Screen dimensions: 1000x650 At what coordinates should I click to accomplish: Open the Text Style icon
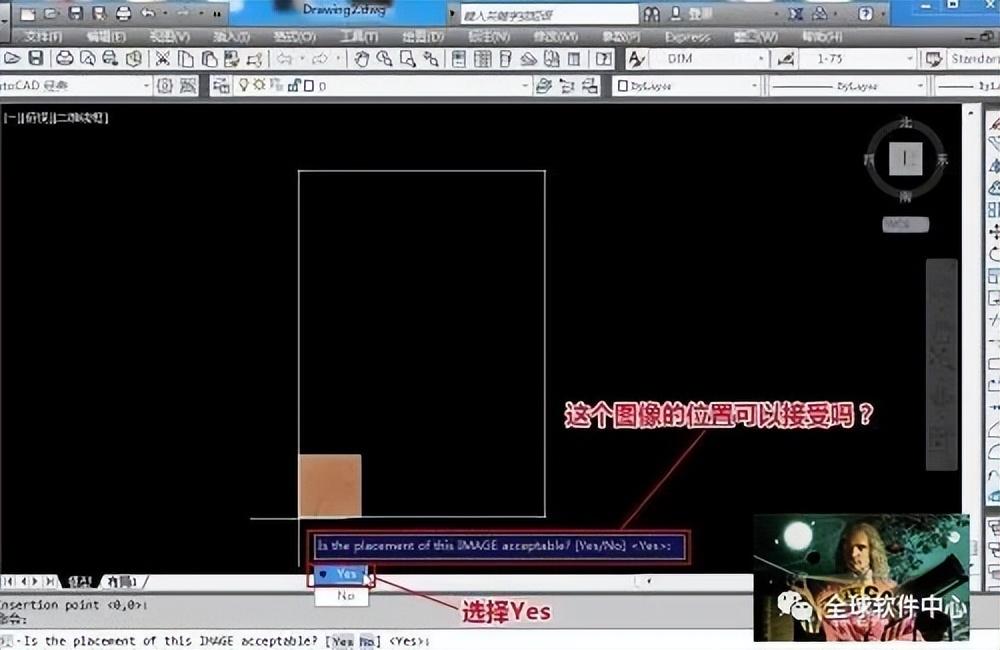tap(636, 59)
